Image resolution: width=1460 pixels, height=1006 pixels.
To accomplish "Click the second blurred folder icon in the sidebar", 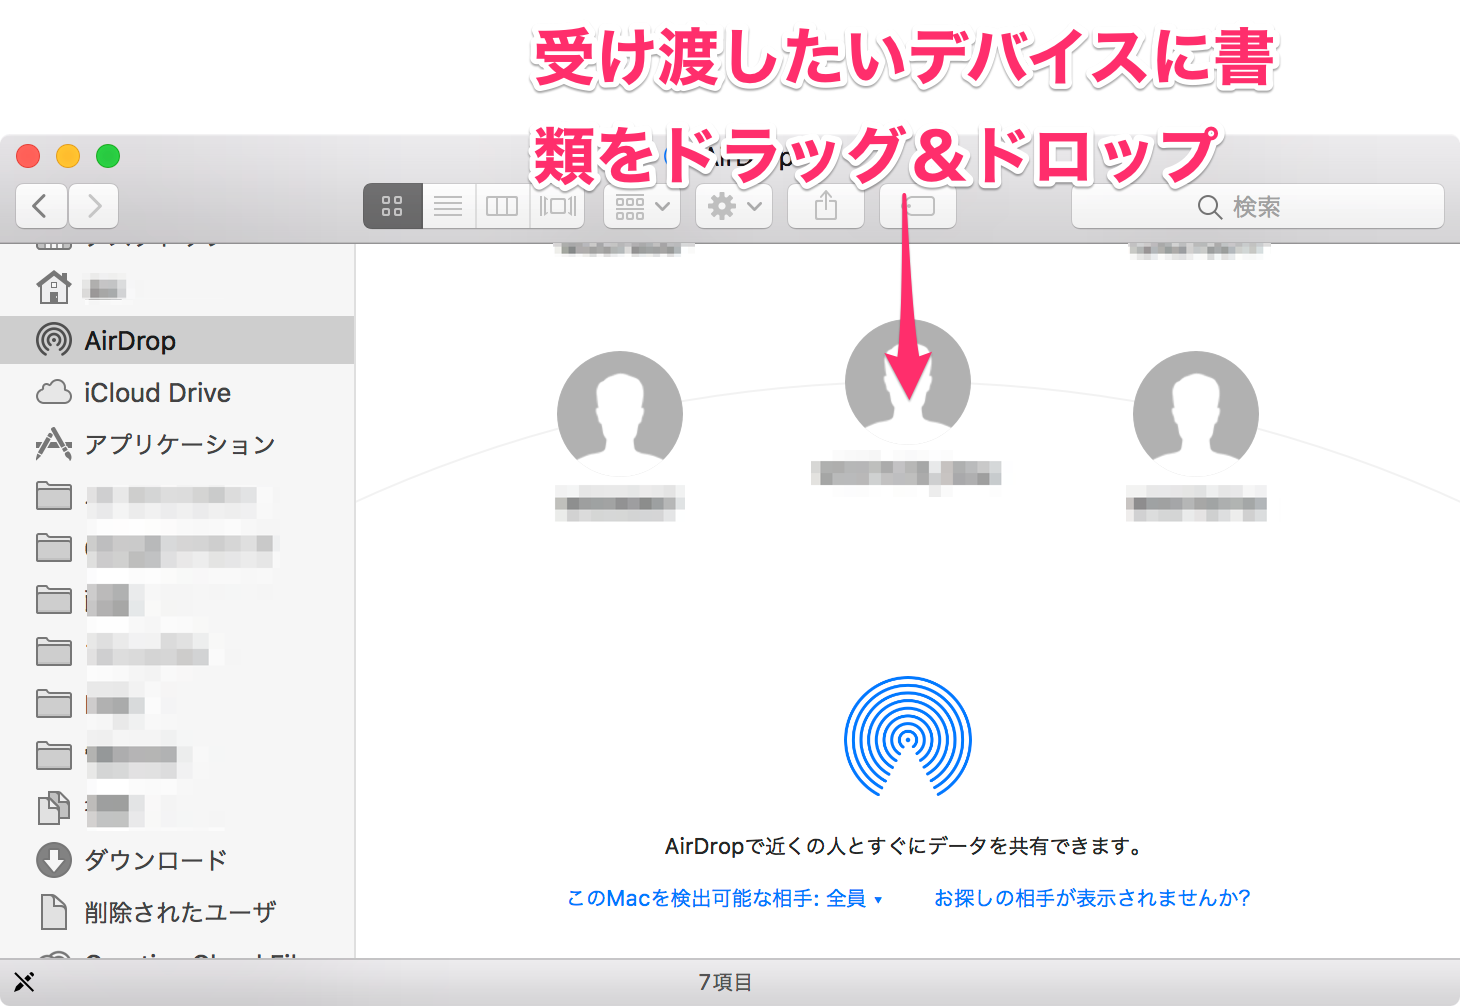I will [x=53, y=548].
